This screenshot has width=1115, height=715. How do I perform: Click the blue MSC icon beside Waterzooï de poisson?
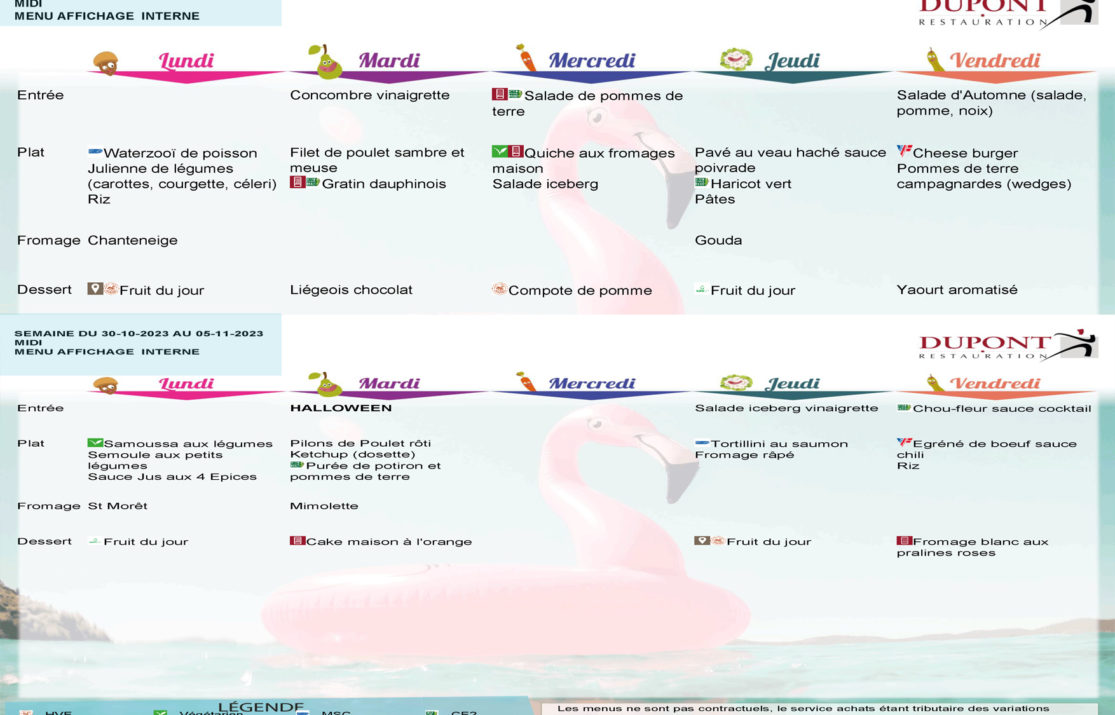[x=95, y=152]
